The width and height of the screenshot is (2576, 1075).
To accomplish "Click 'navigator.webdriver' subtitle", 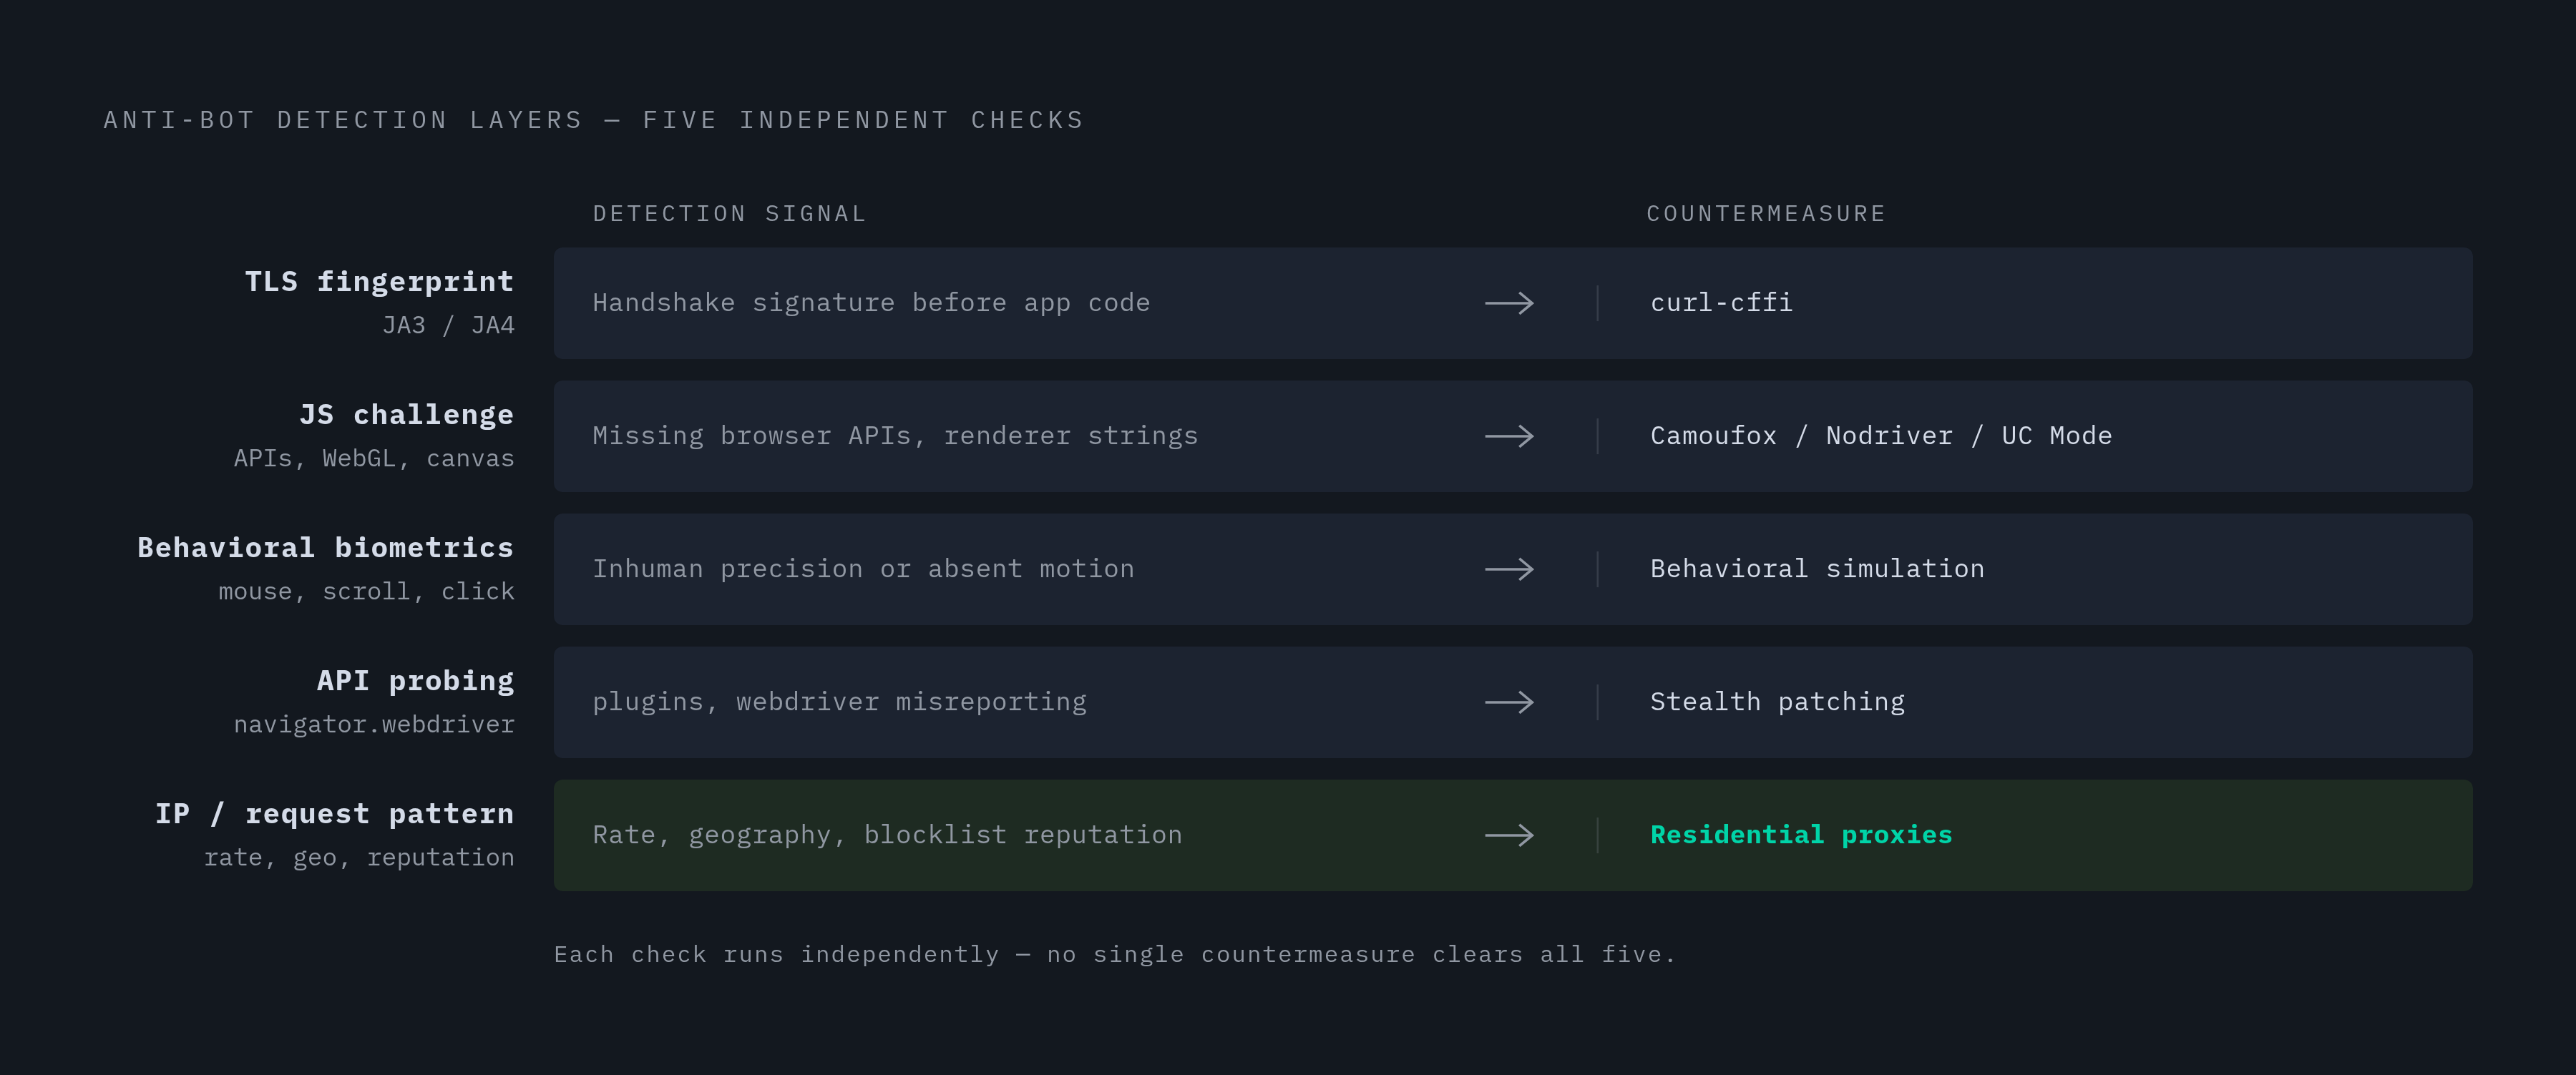I will 374,724.
